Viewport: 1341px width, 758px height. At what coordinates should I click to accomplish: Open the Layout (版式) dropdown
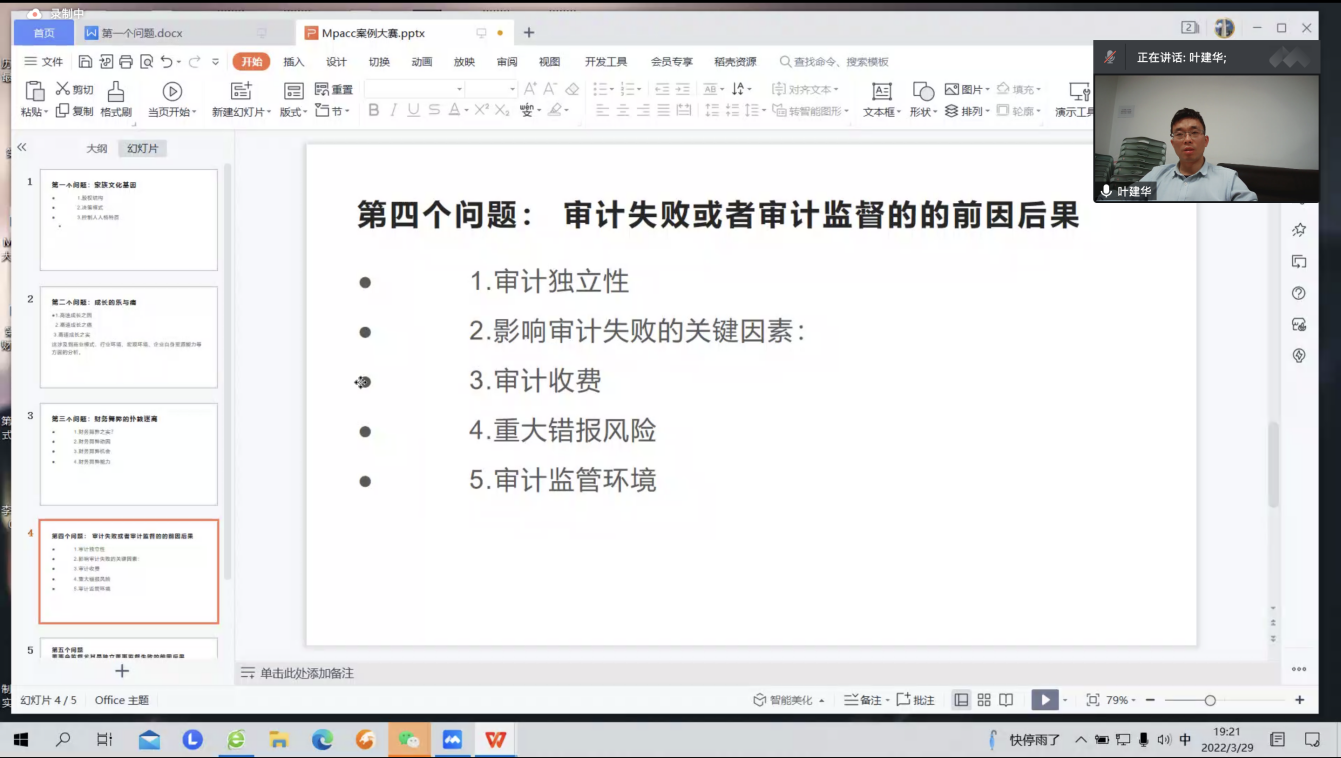coord(294,112)
